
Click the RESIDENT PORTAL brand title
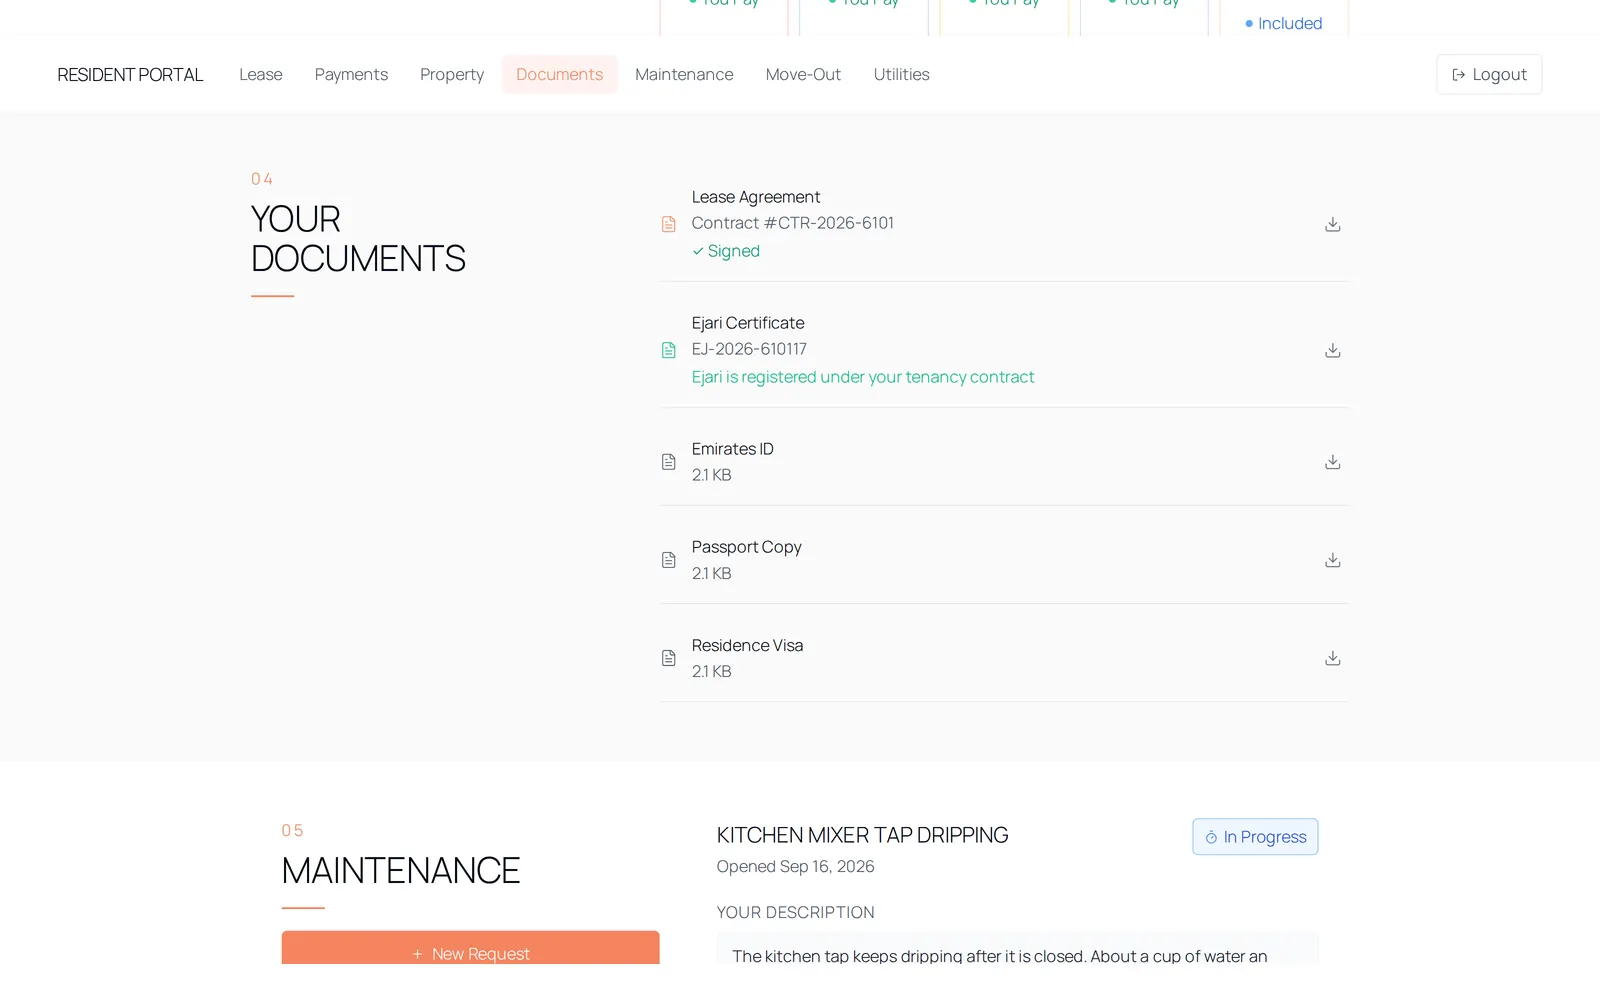click(x=130, y=75)
